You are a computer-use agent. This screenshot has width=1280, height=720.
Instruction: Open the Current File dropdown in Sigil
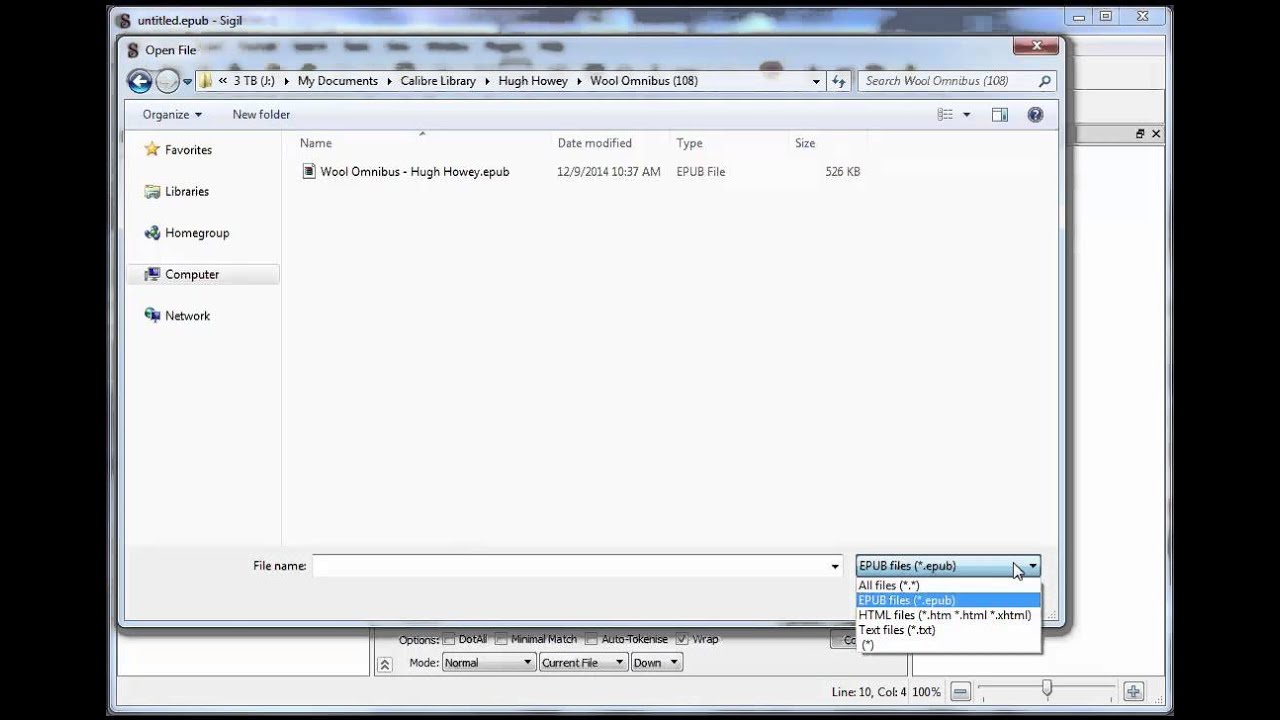click(x=582, y=663)
